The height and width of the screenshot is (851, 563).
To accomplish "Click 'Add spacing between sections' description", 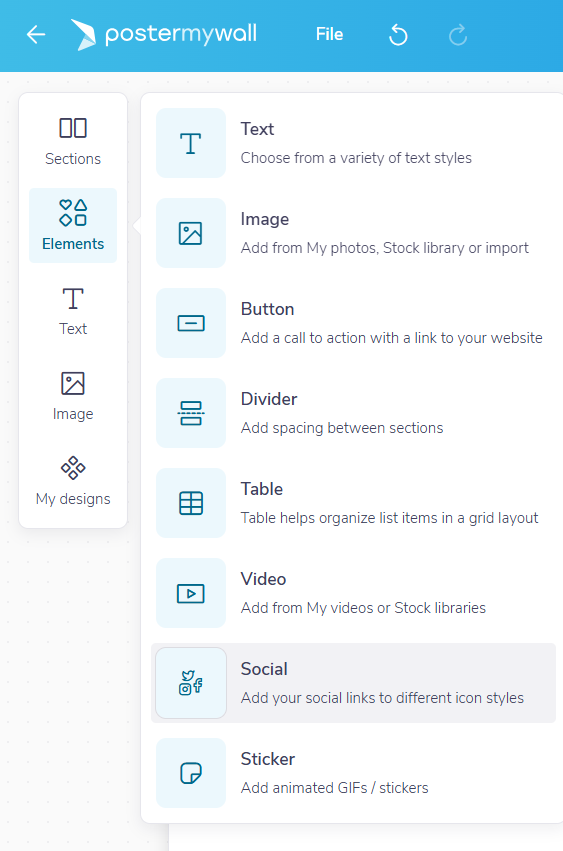I will tap(342, 428).
